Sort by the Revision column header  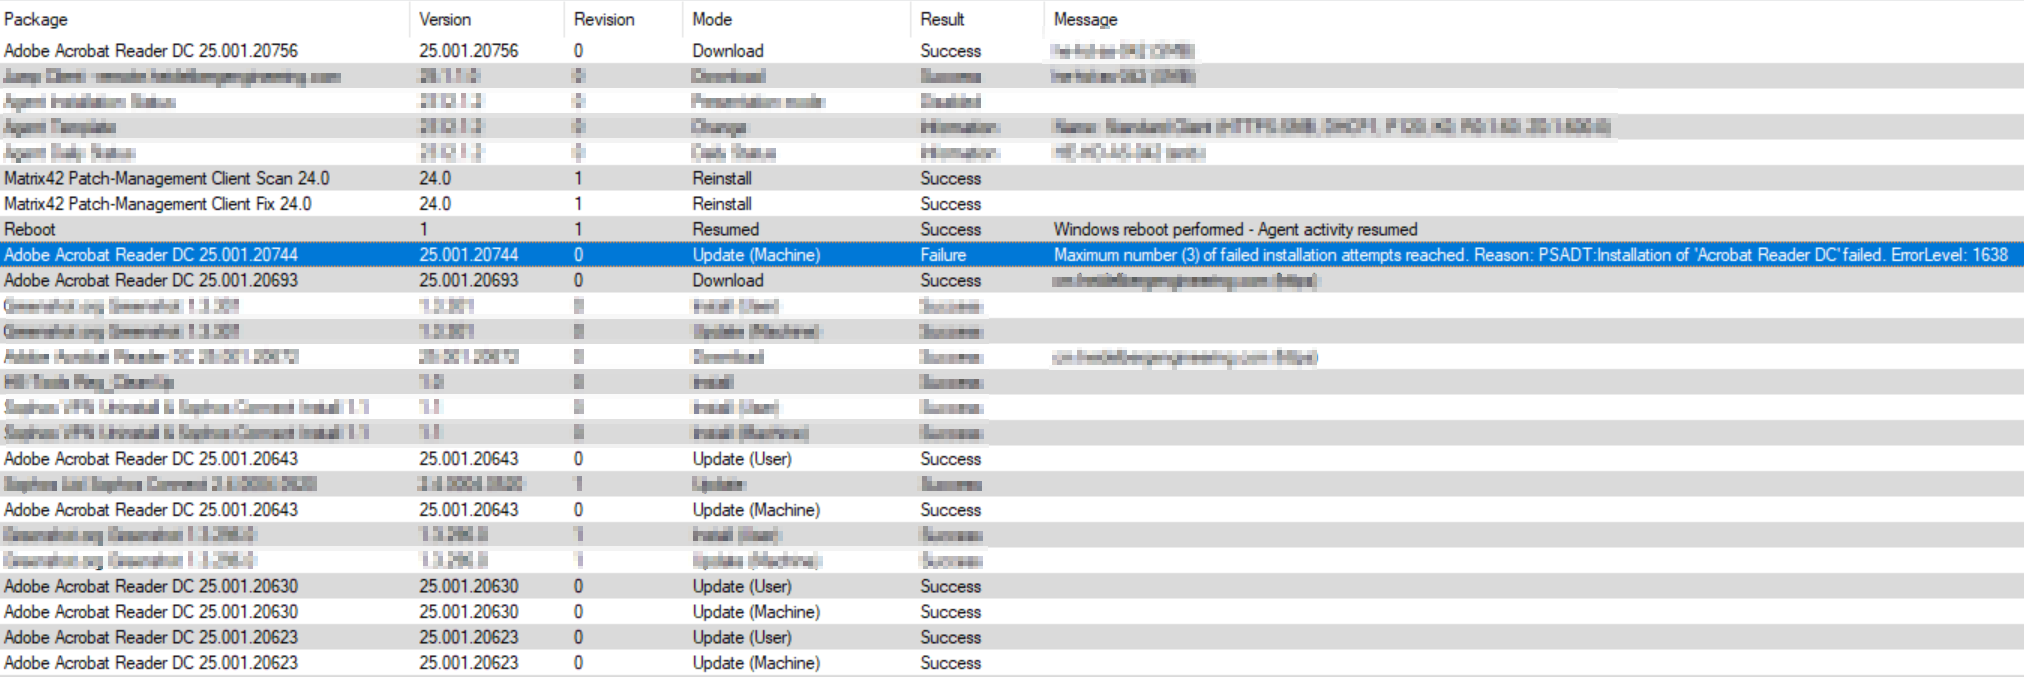click(x=604, y=19)
